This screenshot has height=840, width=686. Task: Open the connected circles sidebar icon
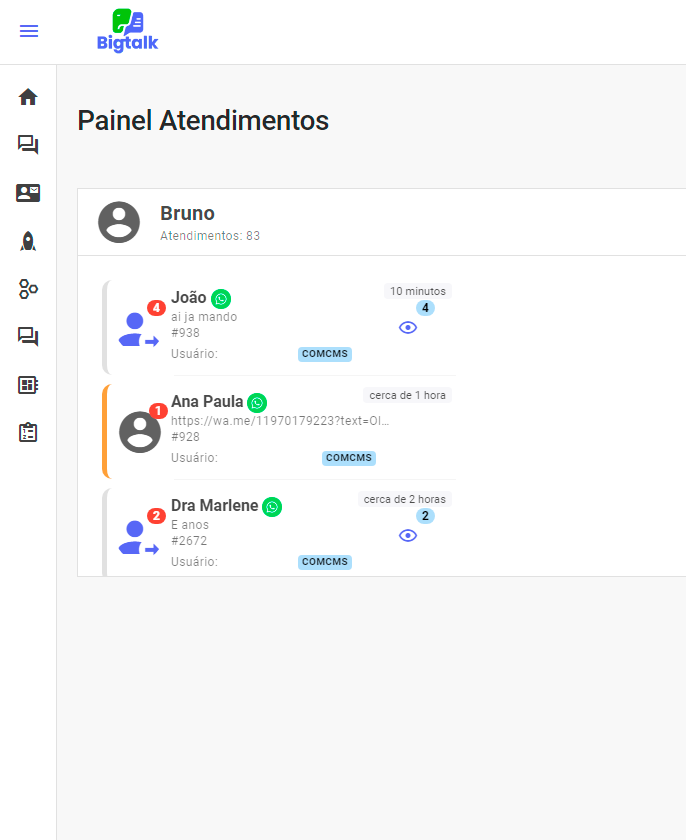point(28,289)
